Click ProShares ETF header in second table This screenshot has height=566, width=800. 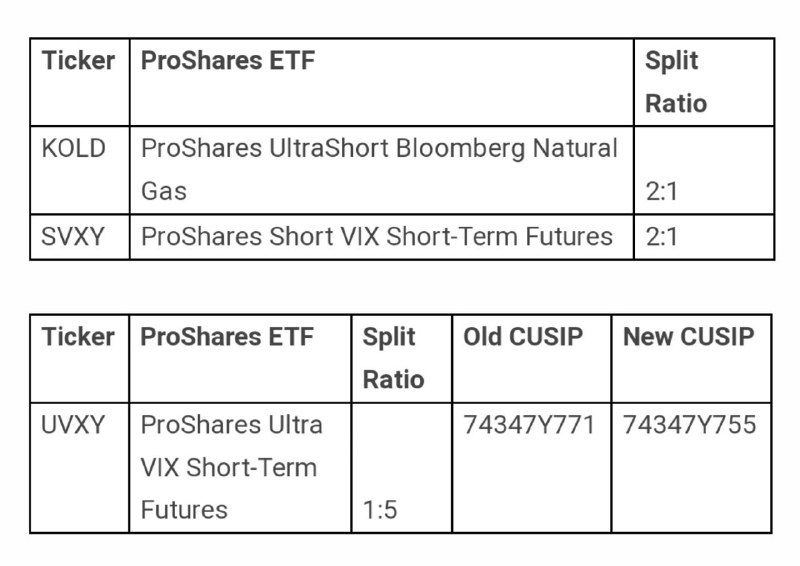pyautogui.click(x=227, y=337)
